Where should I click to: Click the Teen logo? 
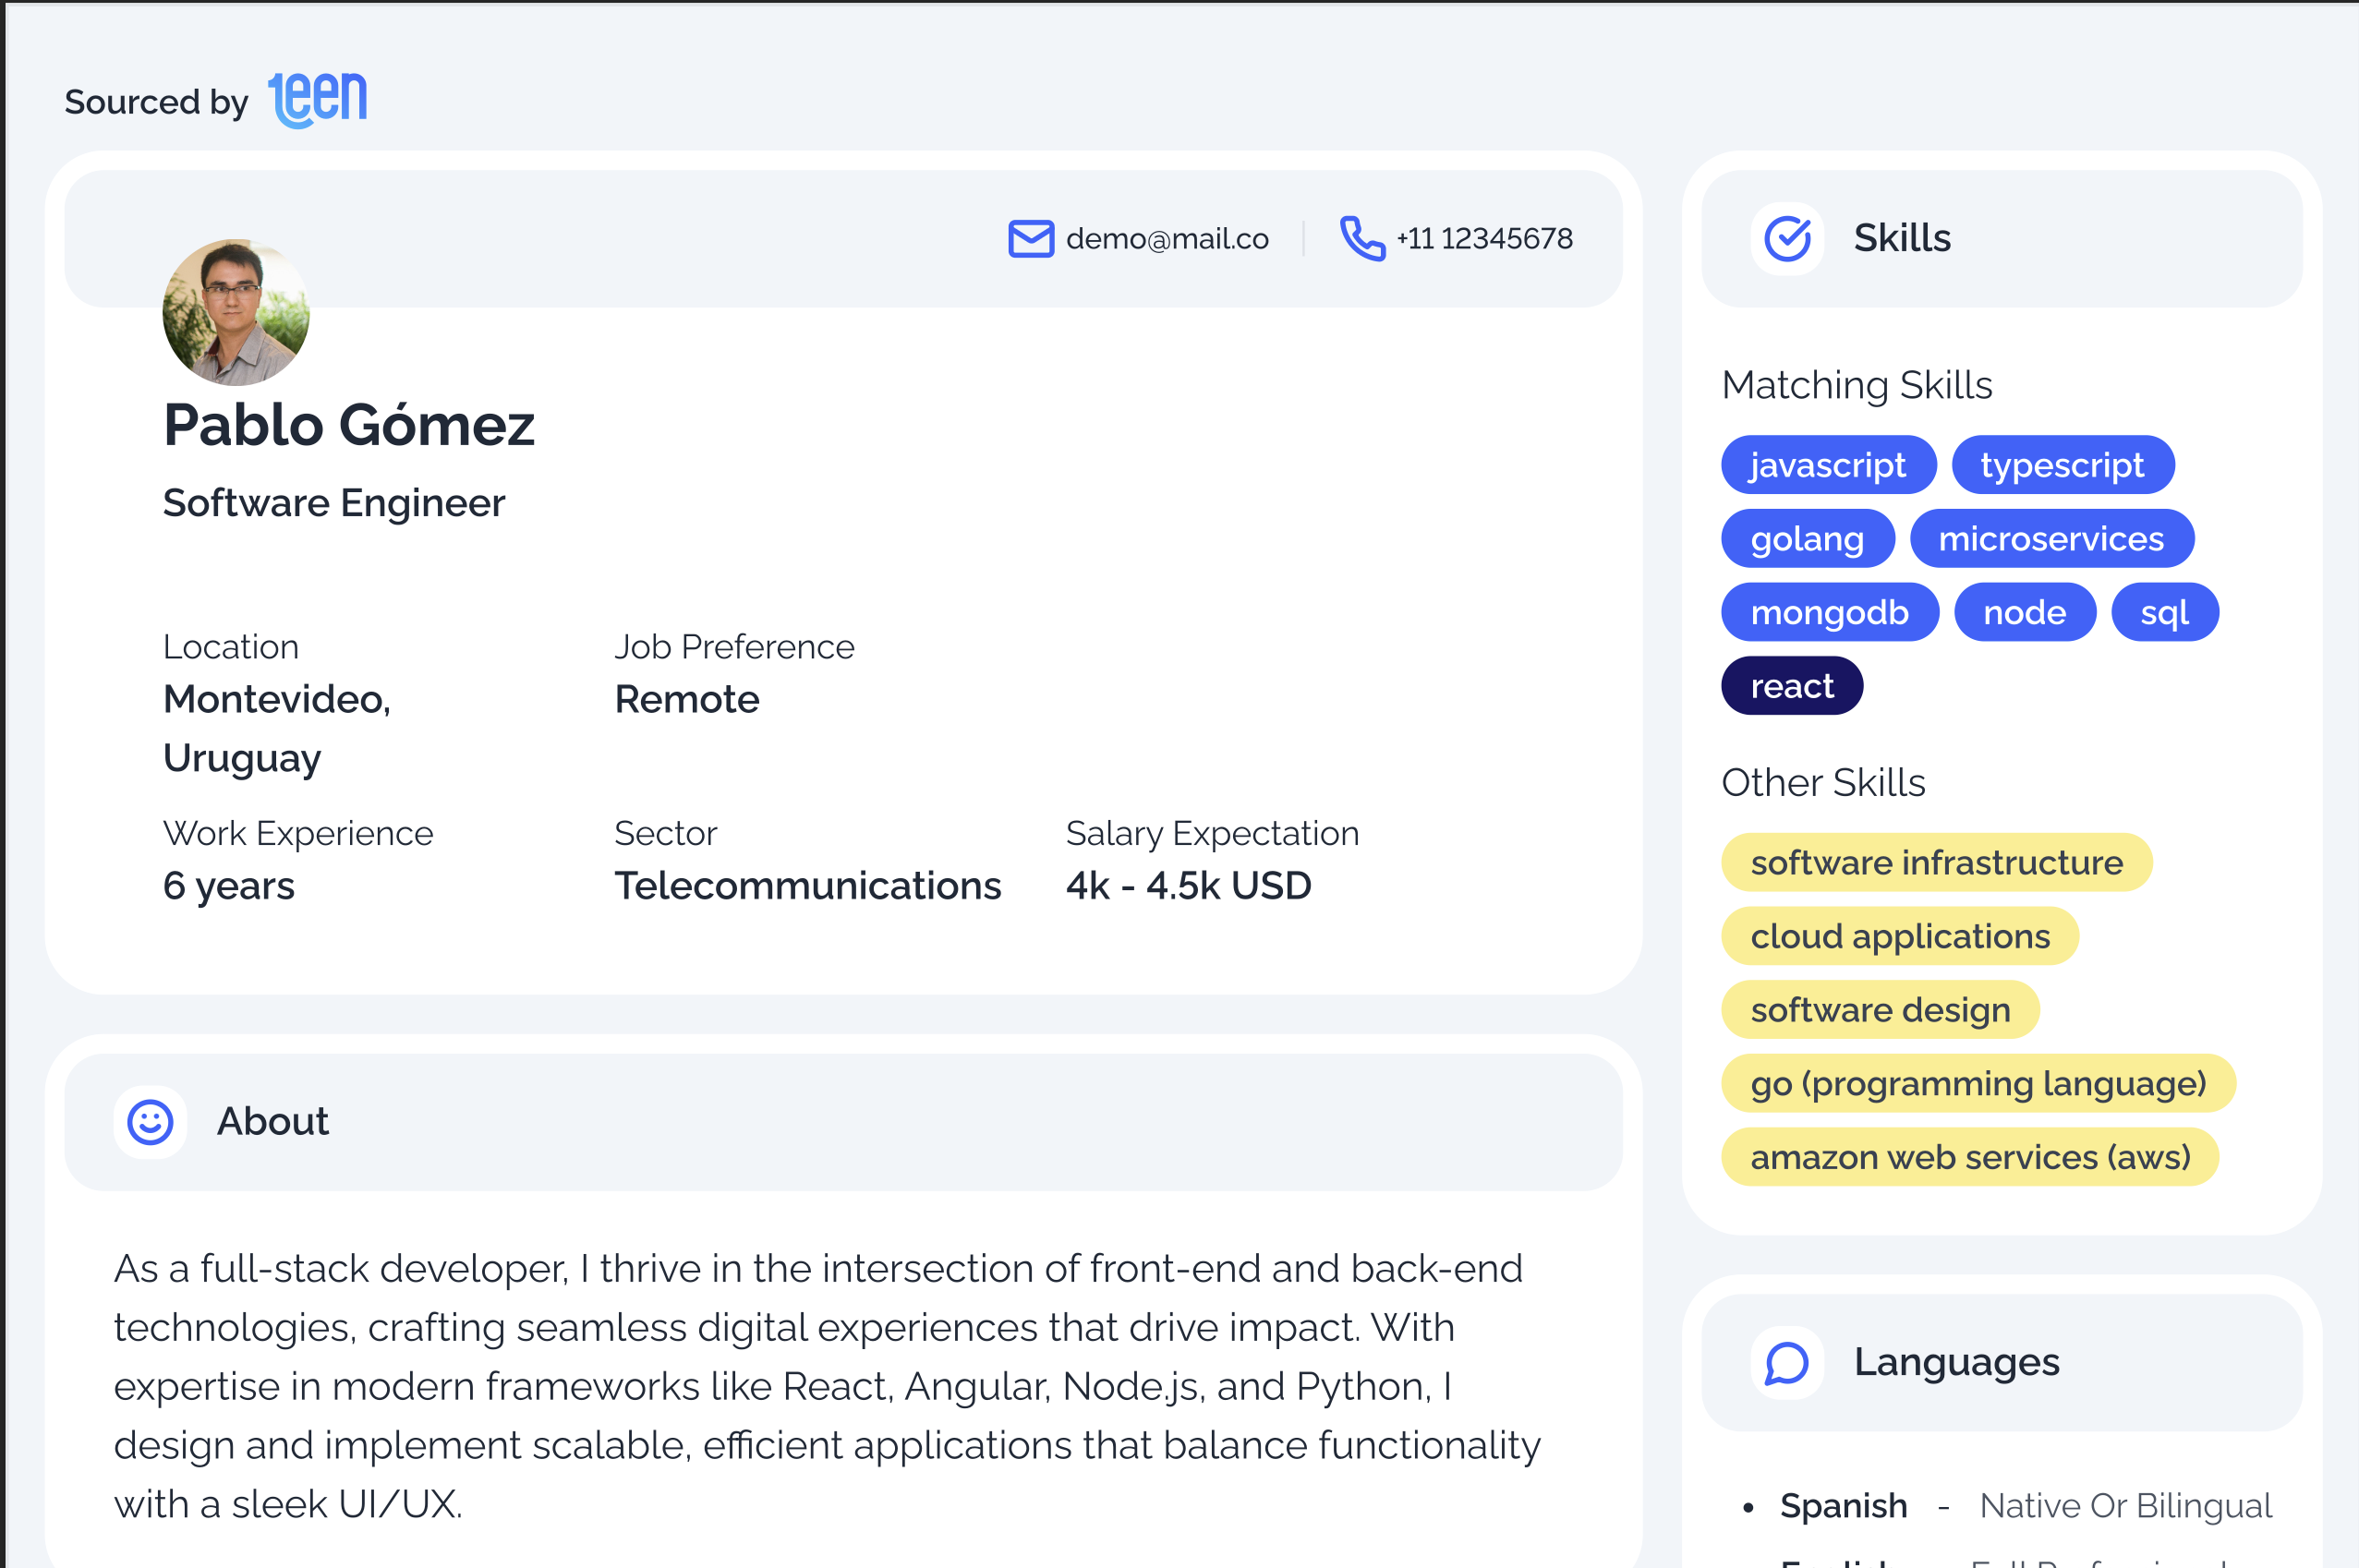coord(317,100)
